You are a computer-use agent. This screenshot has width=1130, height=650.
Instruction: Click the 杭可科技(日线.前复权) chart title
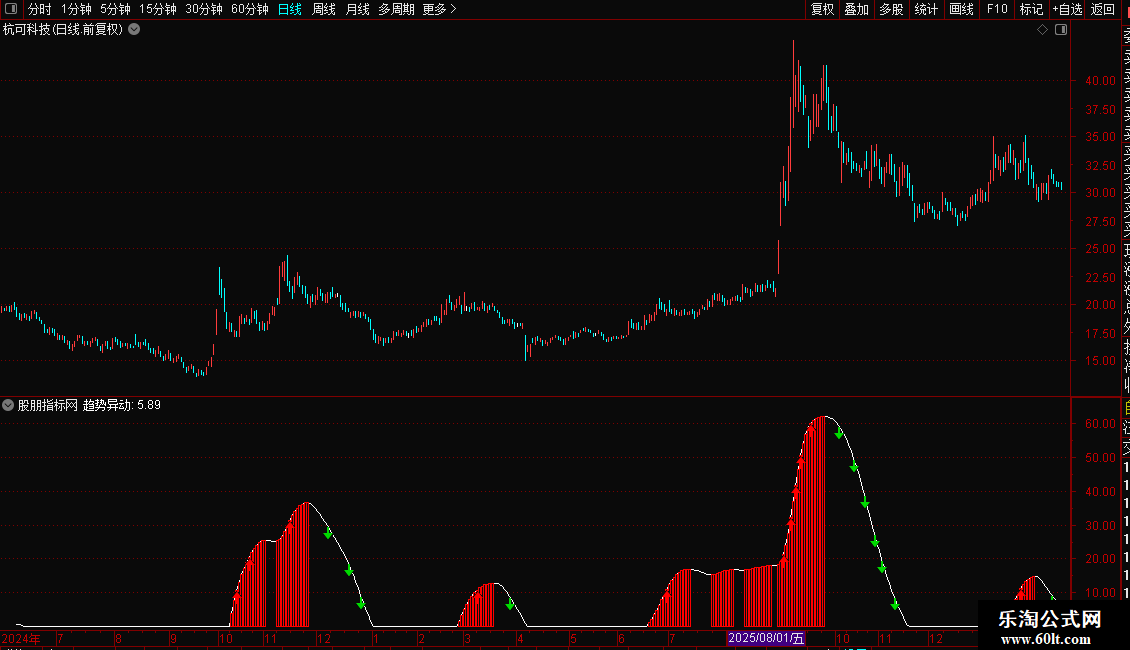point(63,30)
